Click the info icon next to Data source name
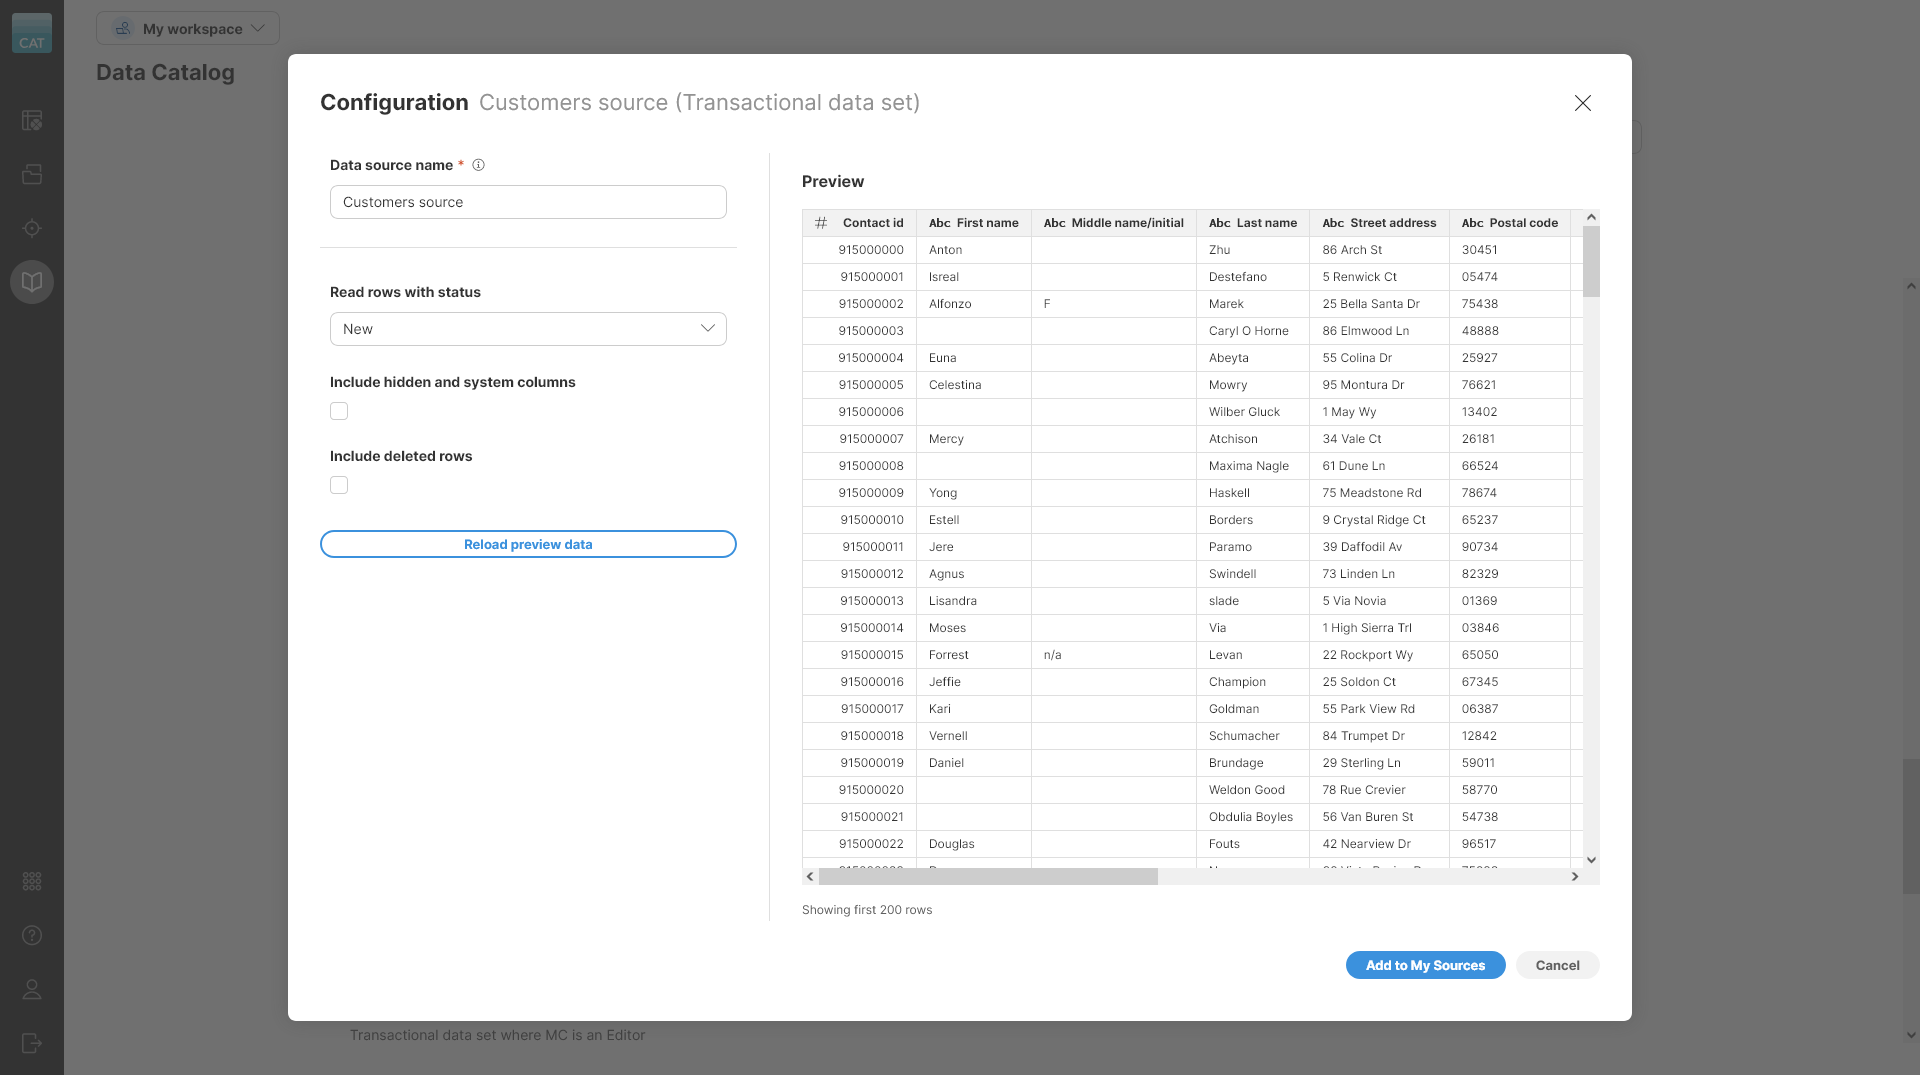The height and width of the screenshot is (1075, 1920). (478, 165)
